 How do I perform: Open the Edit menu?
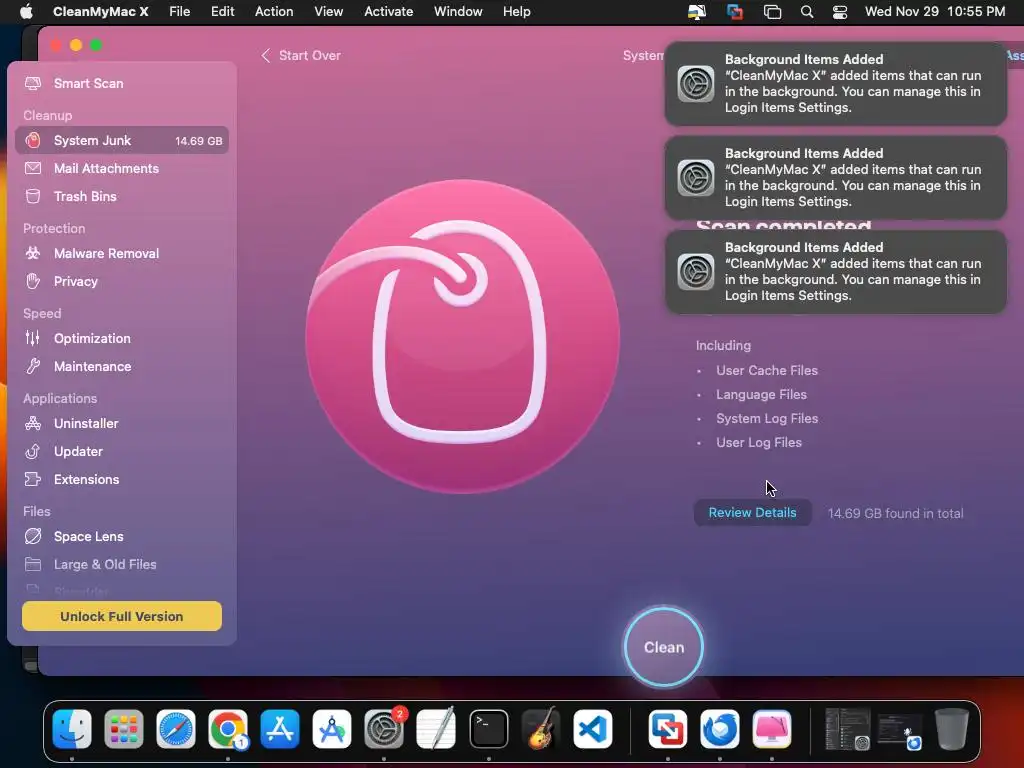pyautogui.click(x=223, y=12)
